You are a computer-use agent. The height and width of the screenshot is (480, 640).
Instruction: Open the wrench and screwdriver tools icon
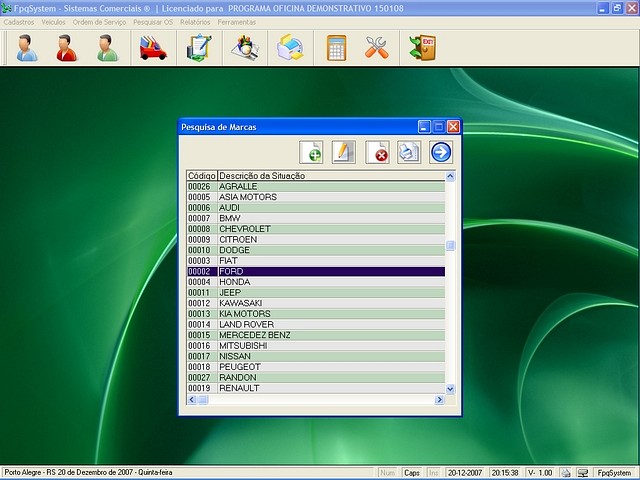tap(376, 47)
